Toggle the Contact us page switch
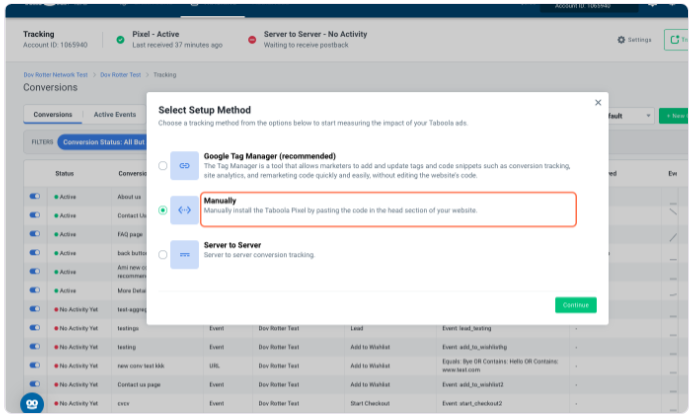Image resolution: width=690 pixels, height=419 pixels. coord(35,384)
